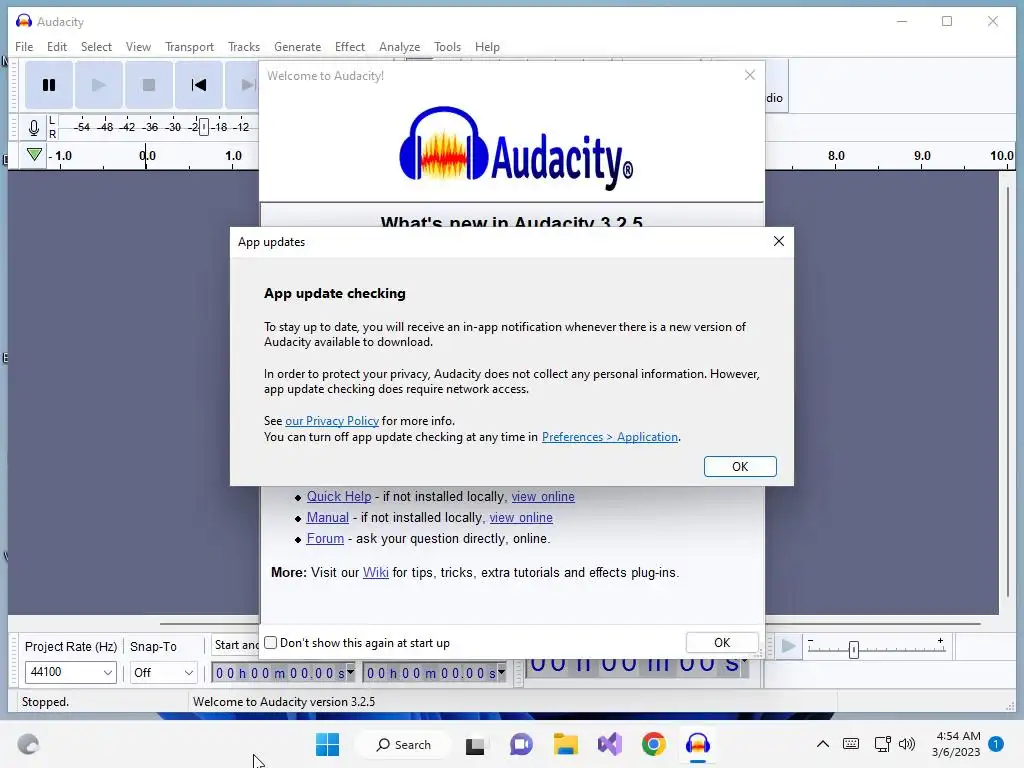Image resolution: width=1024 pixels, height=768 pixels.
Task: Open the Select menu
Action: (97, 47)
